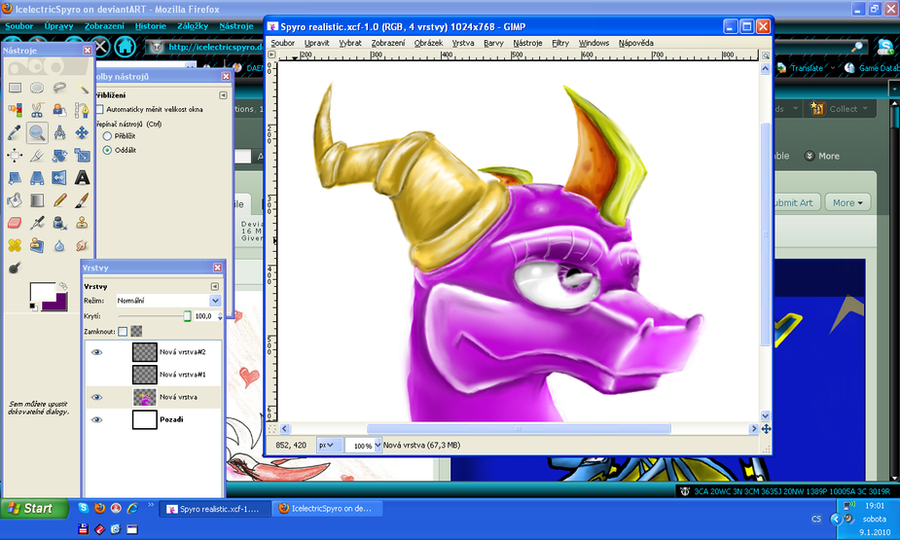
Task: Select the Move tool
Action: (82, 133)
